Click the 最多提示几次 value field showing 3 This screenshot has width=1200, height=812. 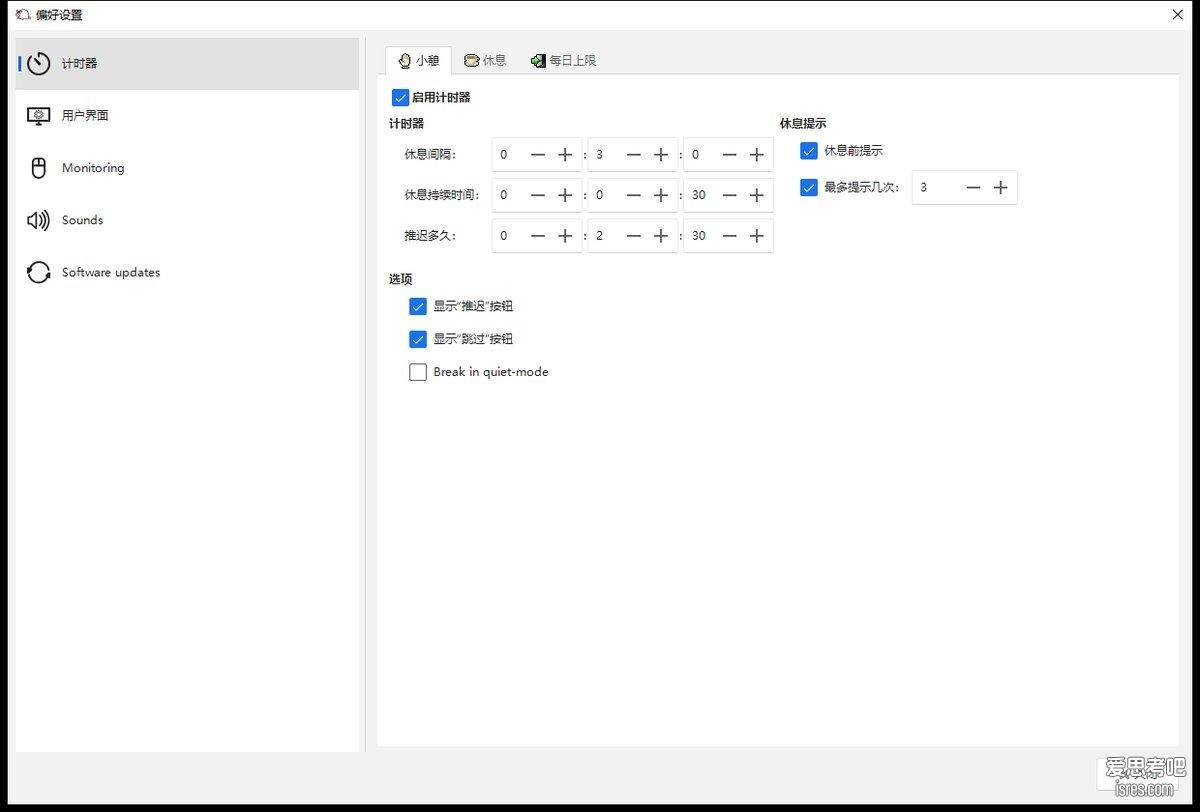937,188
